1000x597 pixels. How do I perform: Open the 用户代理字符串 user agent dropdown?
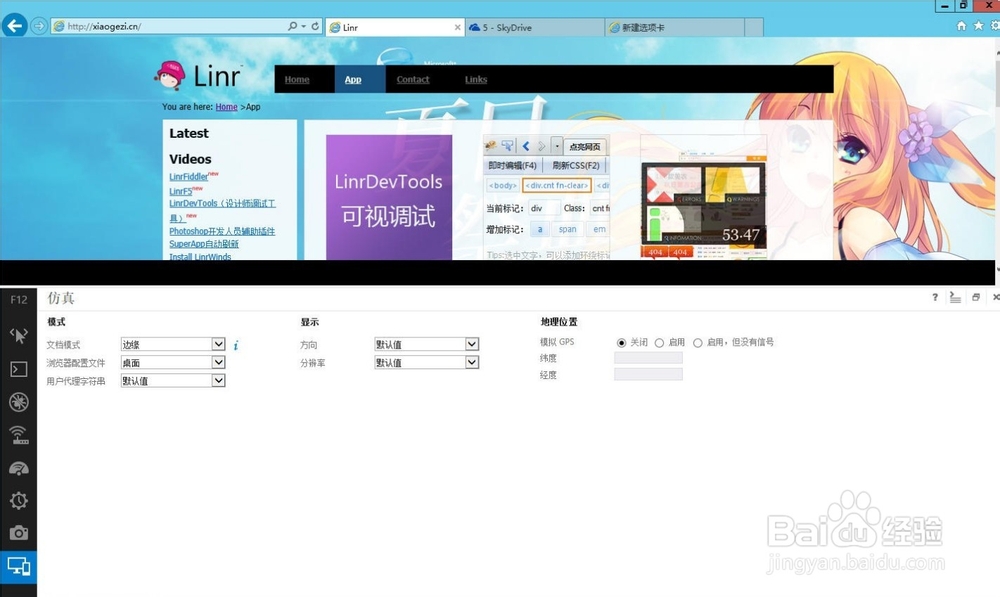coord(173,381)
